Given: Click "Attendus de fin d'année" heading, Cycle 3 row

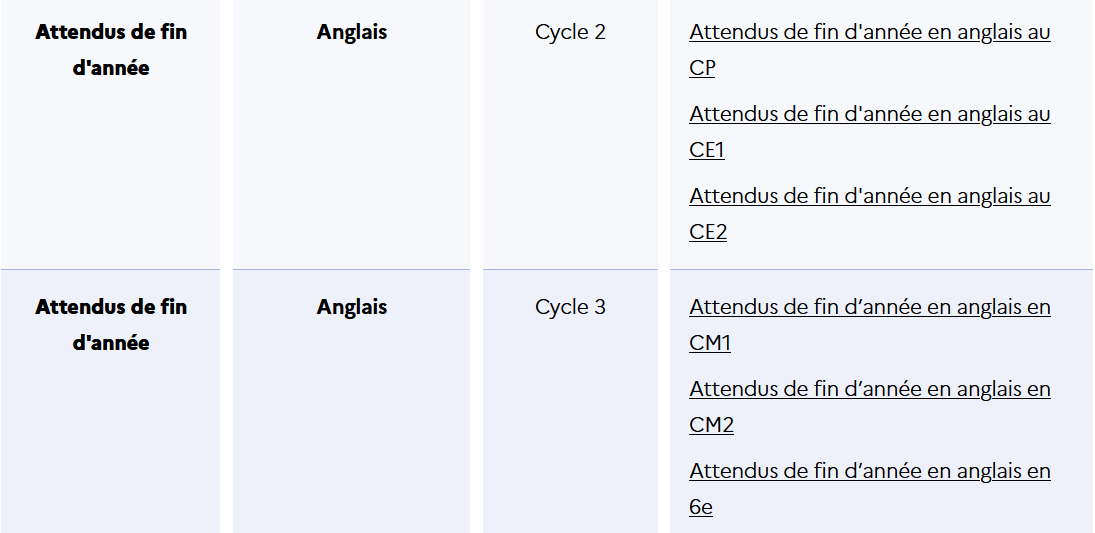Looking at the screenshot, I should 111,325.
